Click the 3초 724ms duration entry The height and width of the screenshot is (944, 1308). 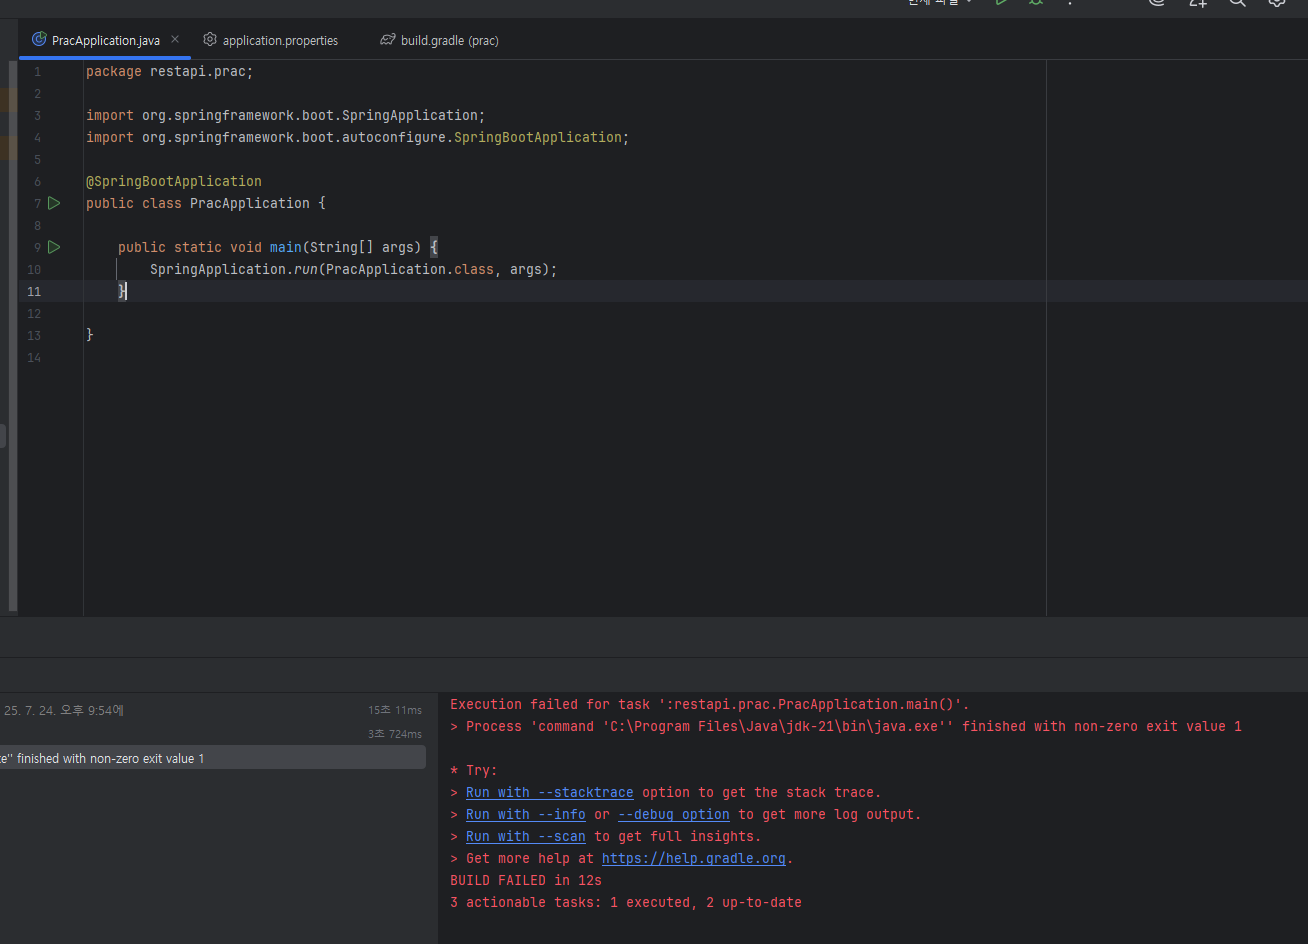tap(394, 734)
